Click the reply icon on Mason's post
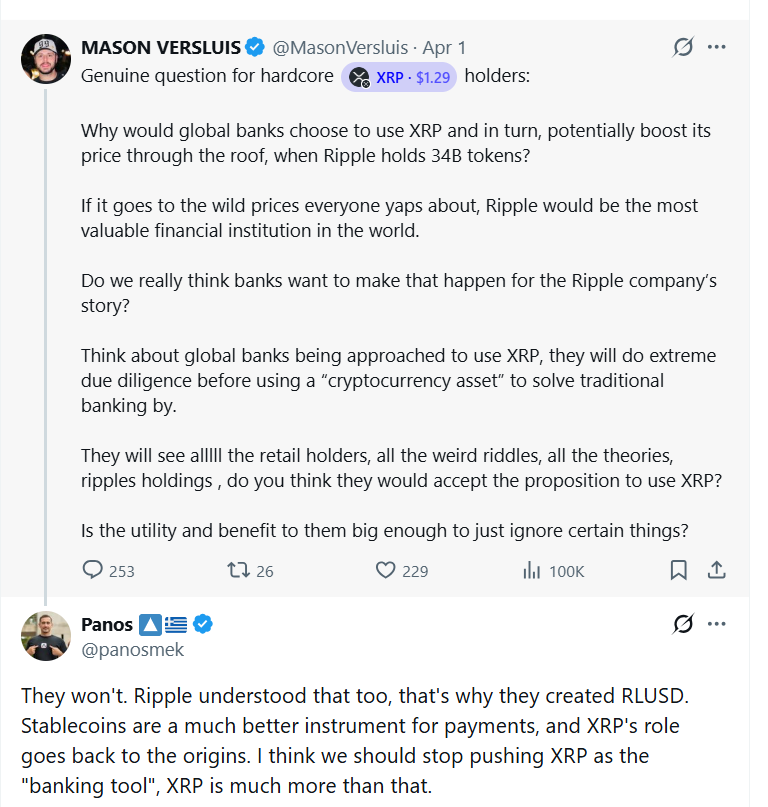768x807 pixels. pyautogui.click(x=93, y=570)
